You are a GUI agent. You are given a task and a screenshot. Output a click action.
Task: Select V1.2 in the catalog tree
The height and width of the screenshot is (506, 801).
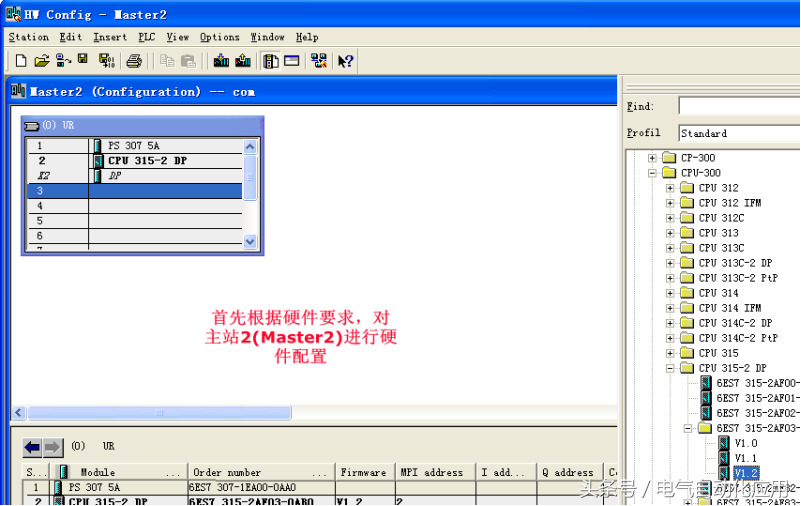(x=745, y=473)
